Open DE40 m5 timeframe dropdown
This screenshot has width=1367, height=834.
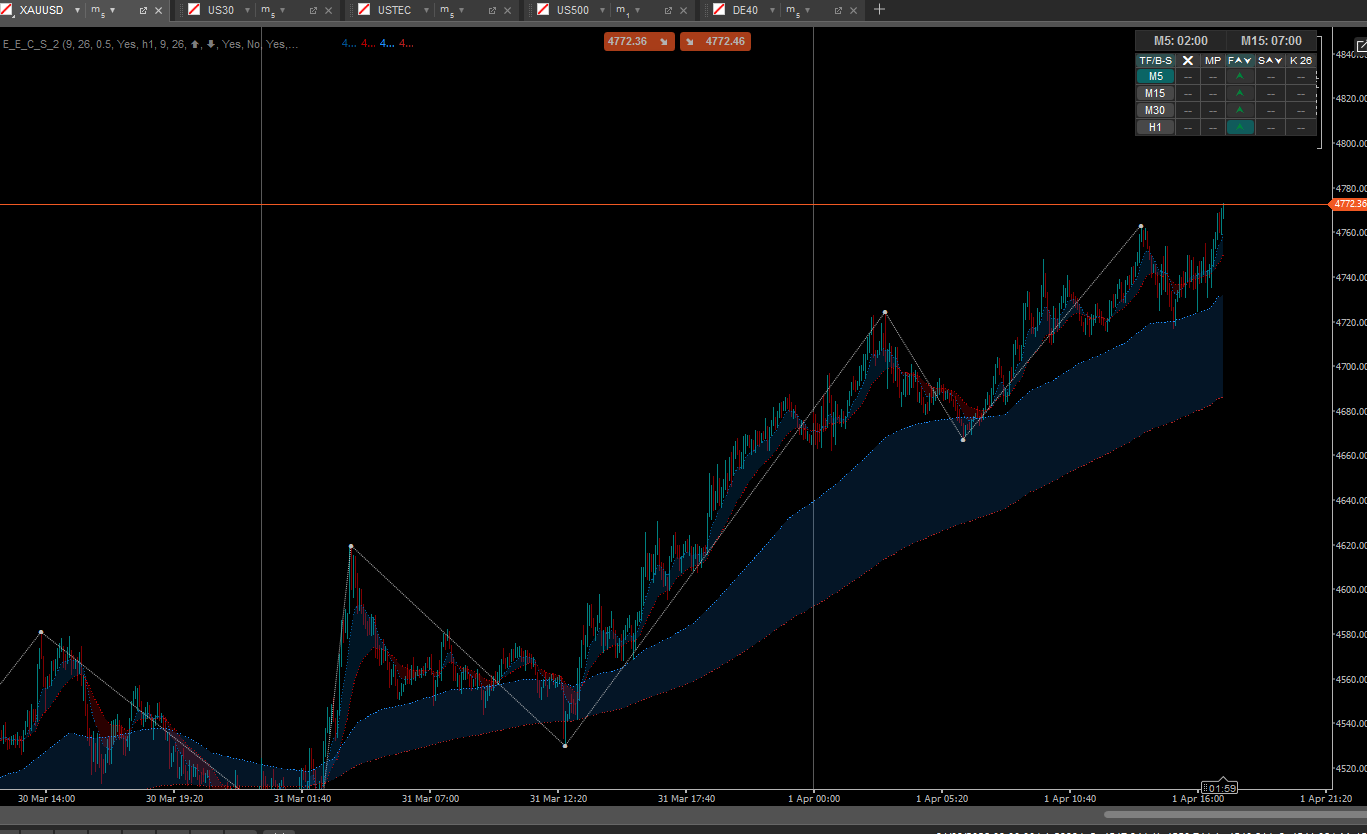pyautogui.click(x=807, y=10)
